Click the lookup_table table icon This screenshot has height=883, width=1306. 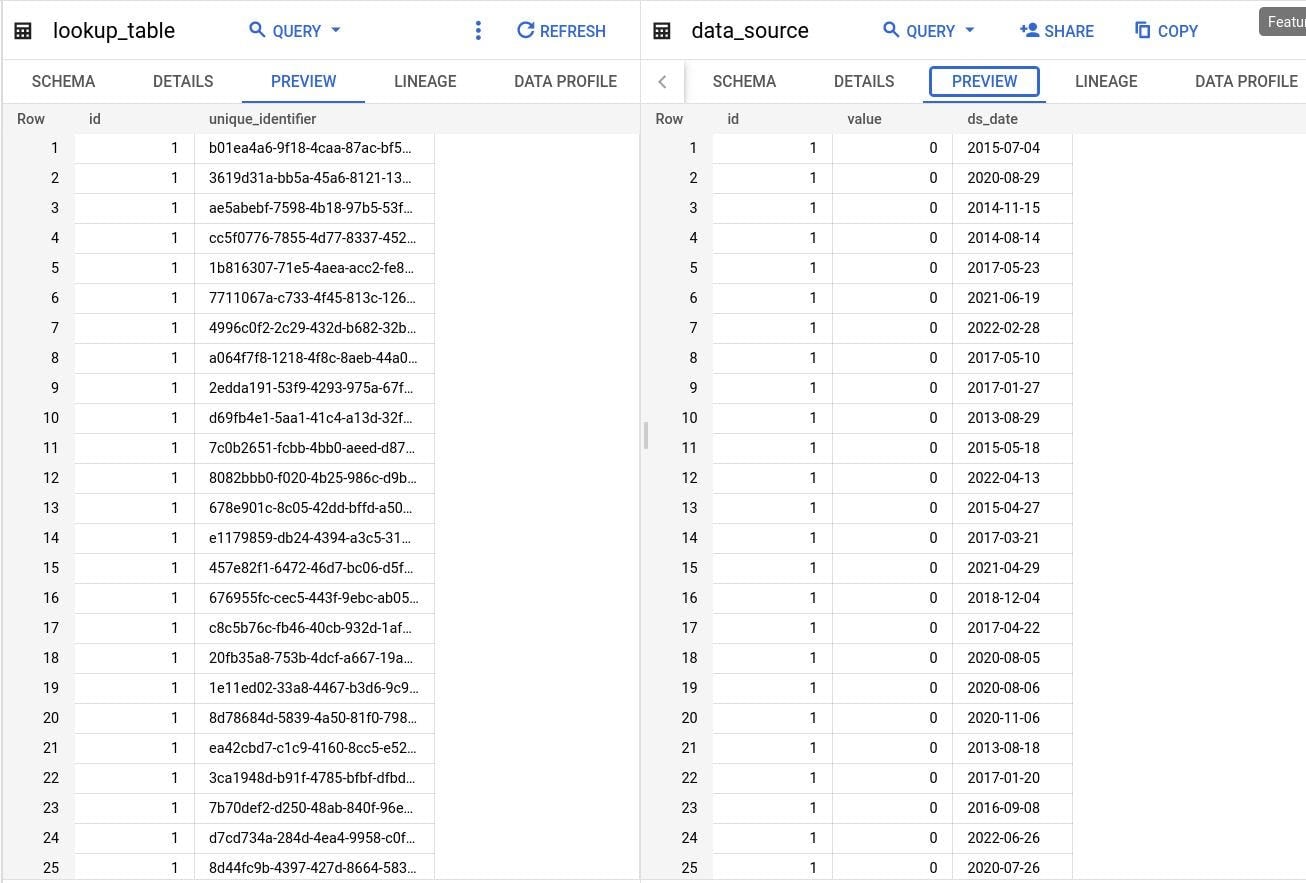pyautogui.click(x=23, y=31)
